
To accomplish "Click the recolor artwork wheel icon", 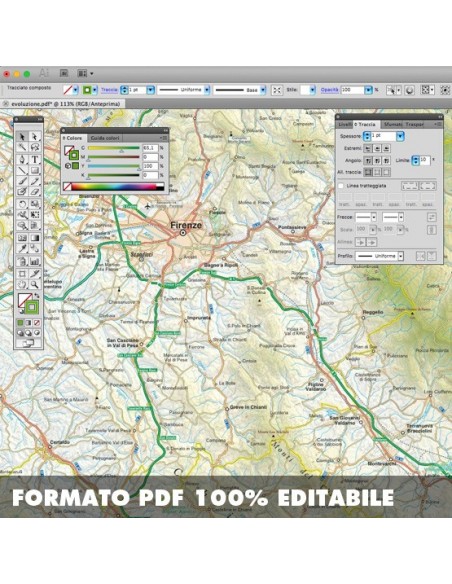I will pyautogui.click(x=410, y=90).
